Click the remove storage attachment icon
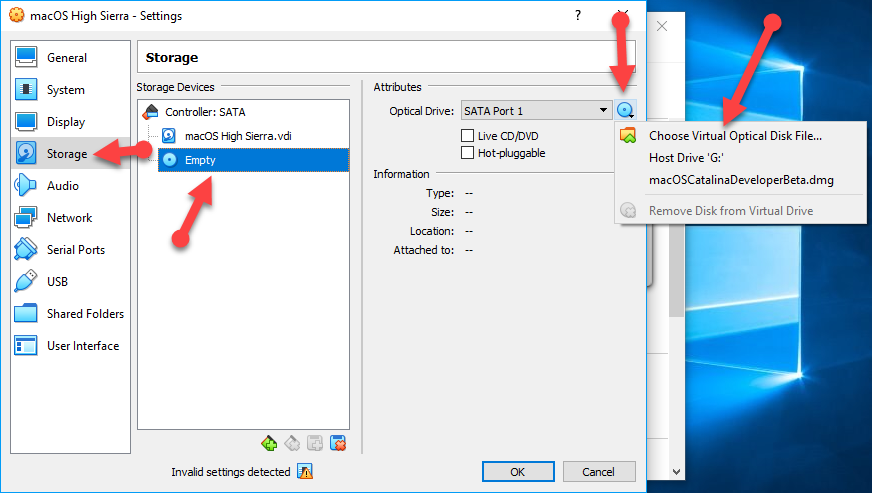Viewport: 872px width, 493px height. 338,443
